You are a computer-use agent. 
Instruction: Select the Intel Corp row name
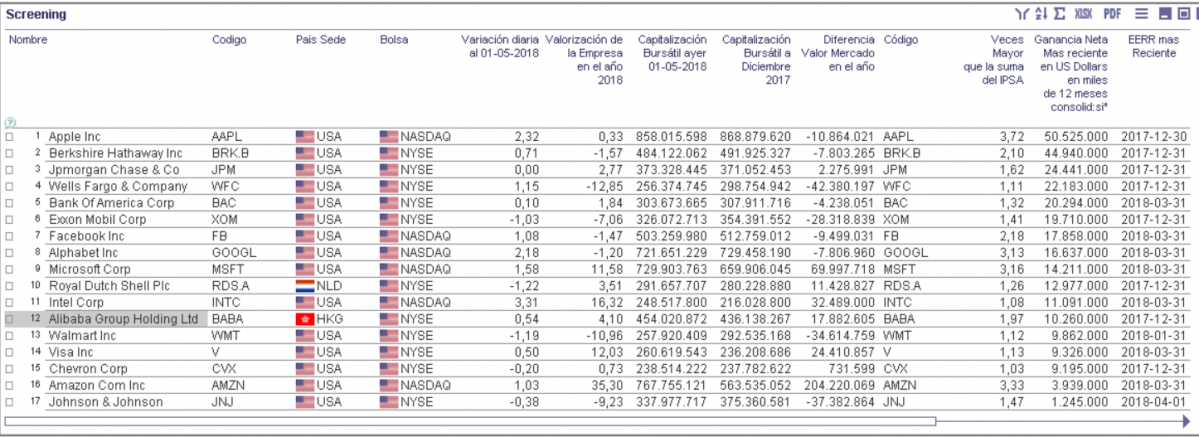pyautogui.click(x=76, y=302)
